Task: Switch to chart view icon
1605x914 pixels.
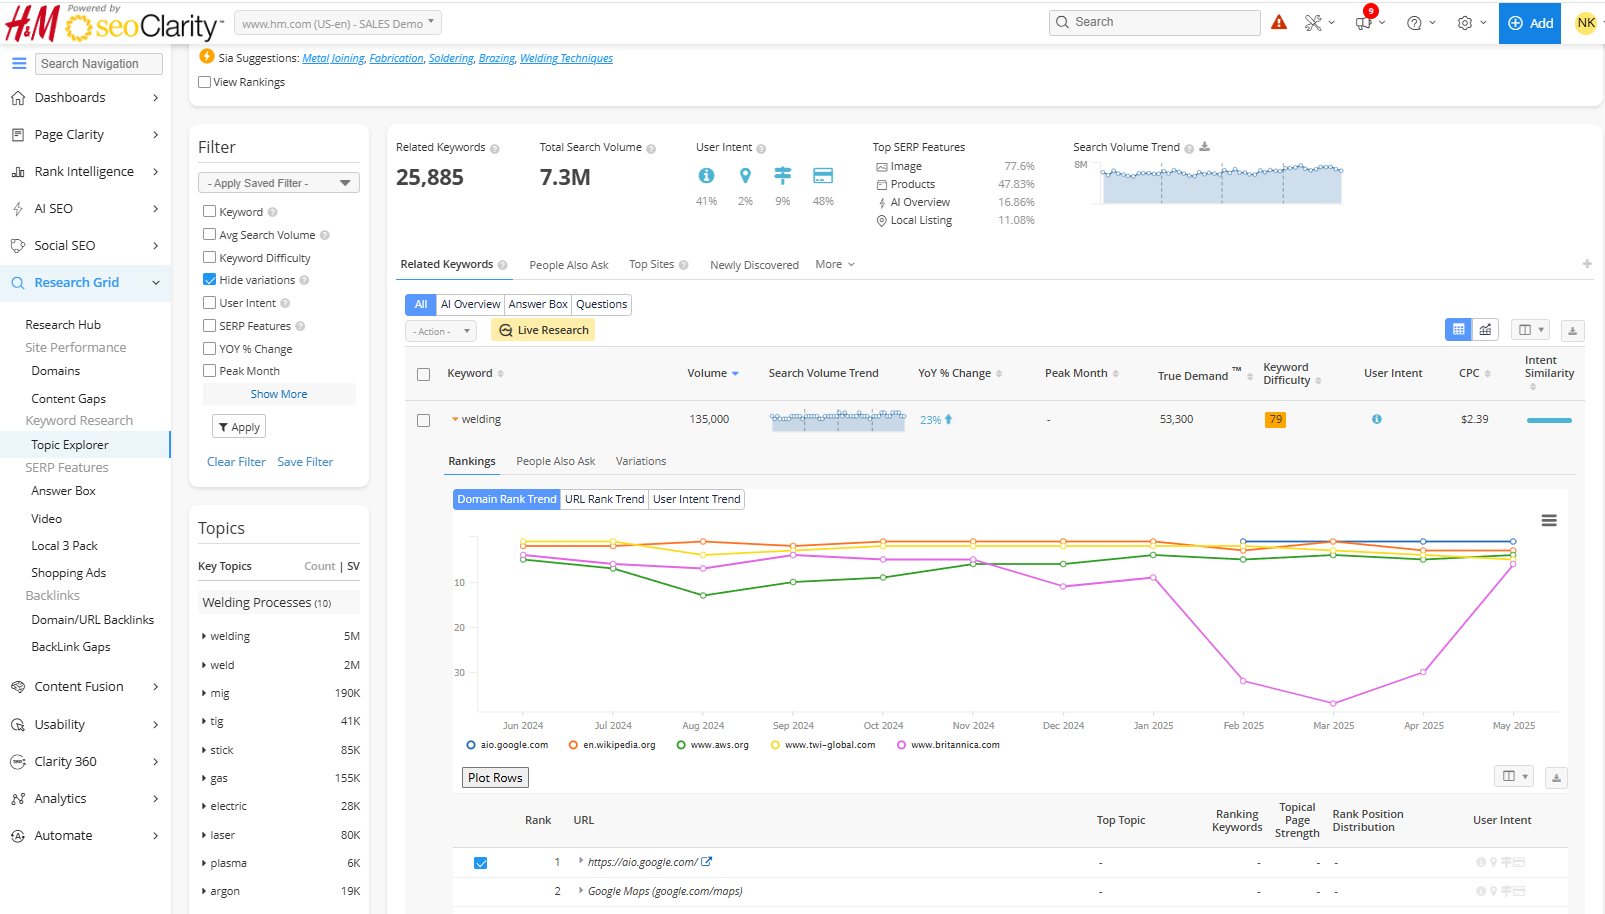Action: click(1486, 329)
